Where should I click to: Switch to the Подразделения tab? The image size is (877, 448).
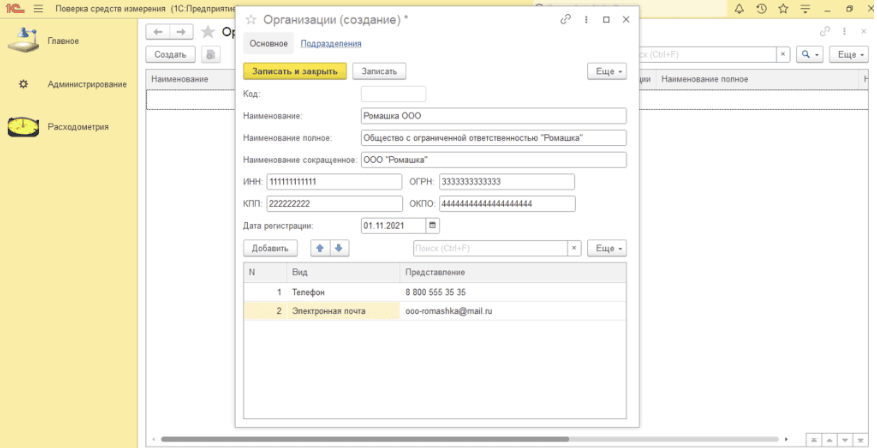point(331,44)
